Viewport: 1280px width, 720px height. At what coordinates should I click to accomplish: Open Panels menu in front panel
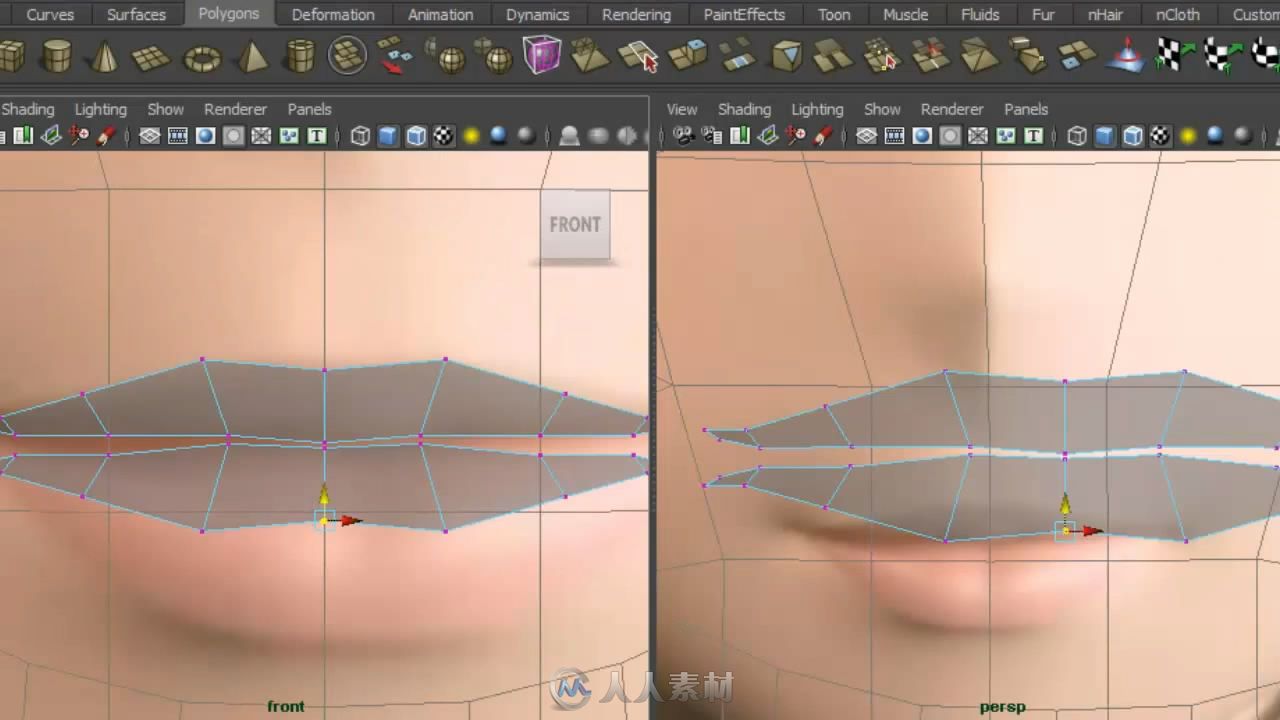310,109
